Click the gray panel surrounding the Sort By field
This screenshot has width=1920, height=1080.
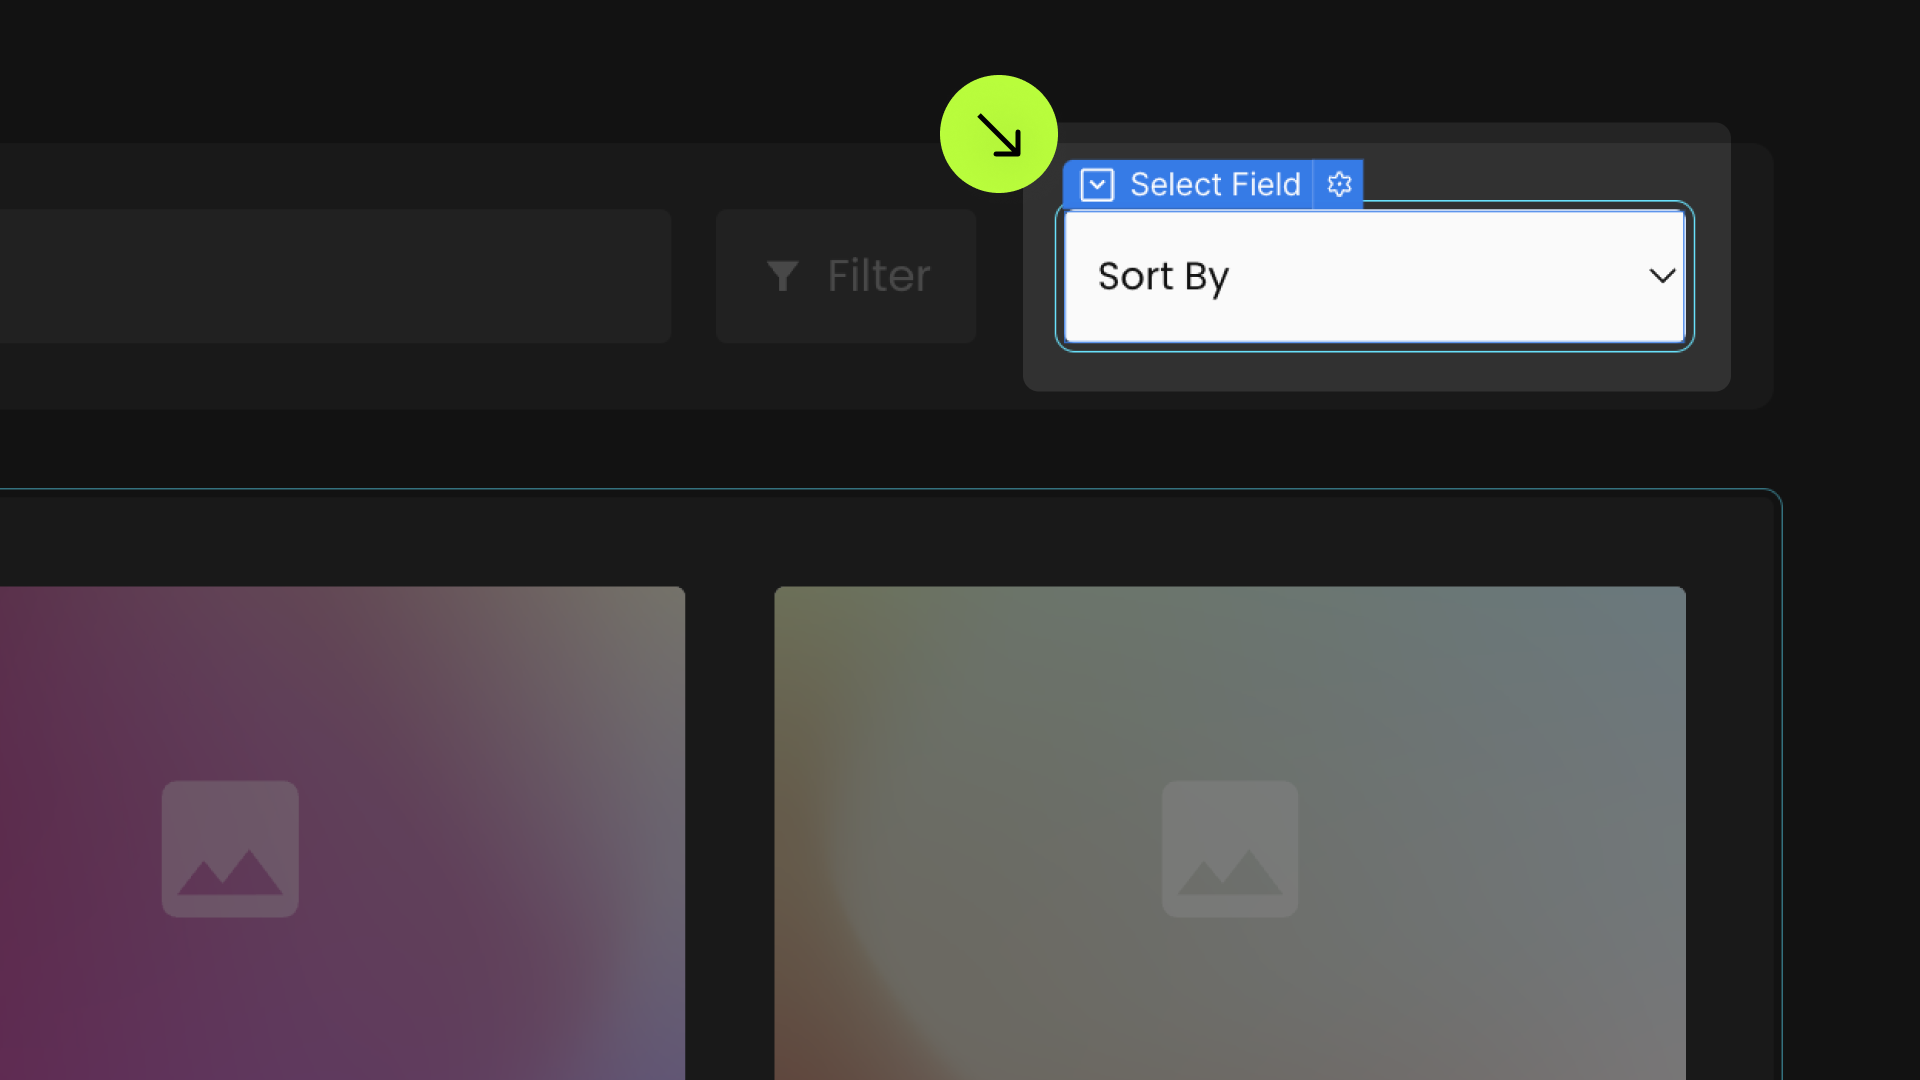point(1377,370)
